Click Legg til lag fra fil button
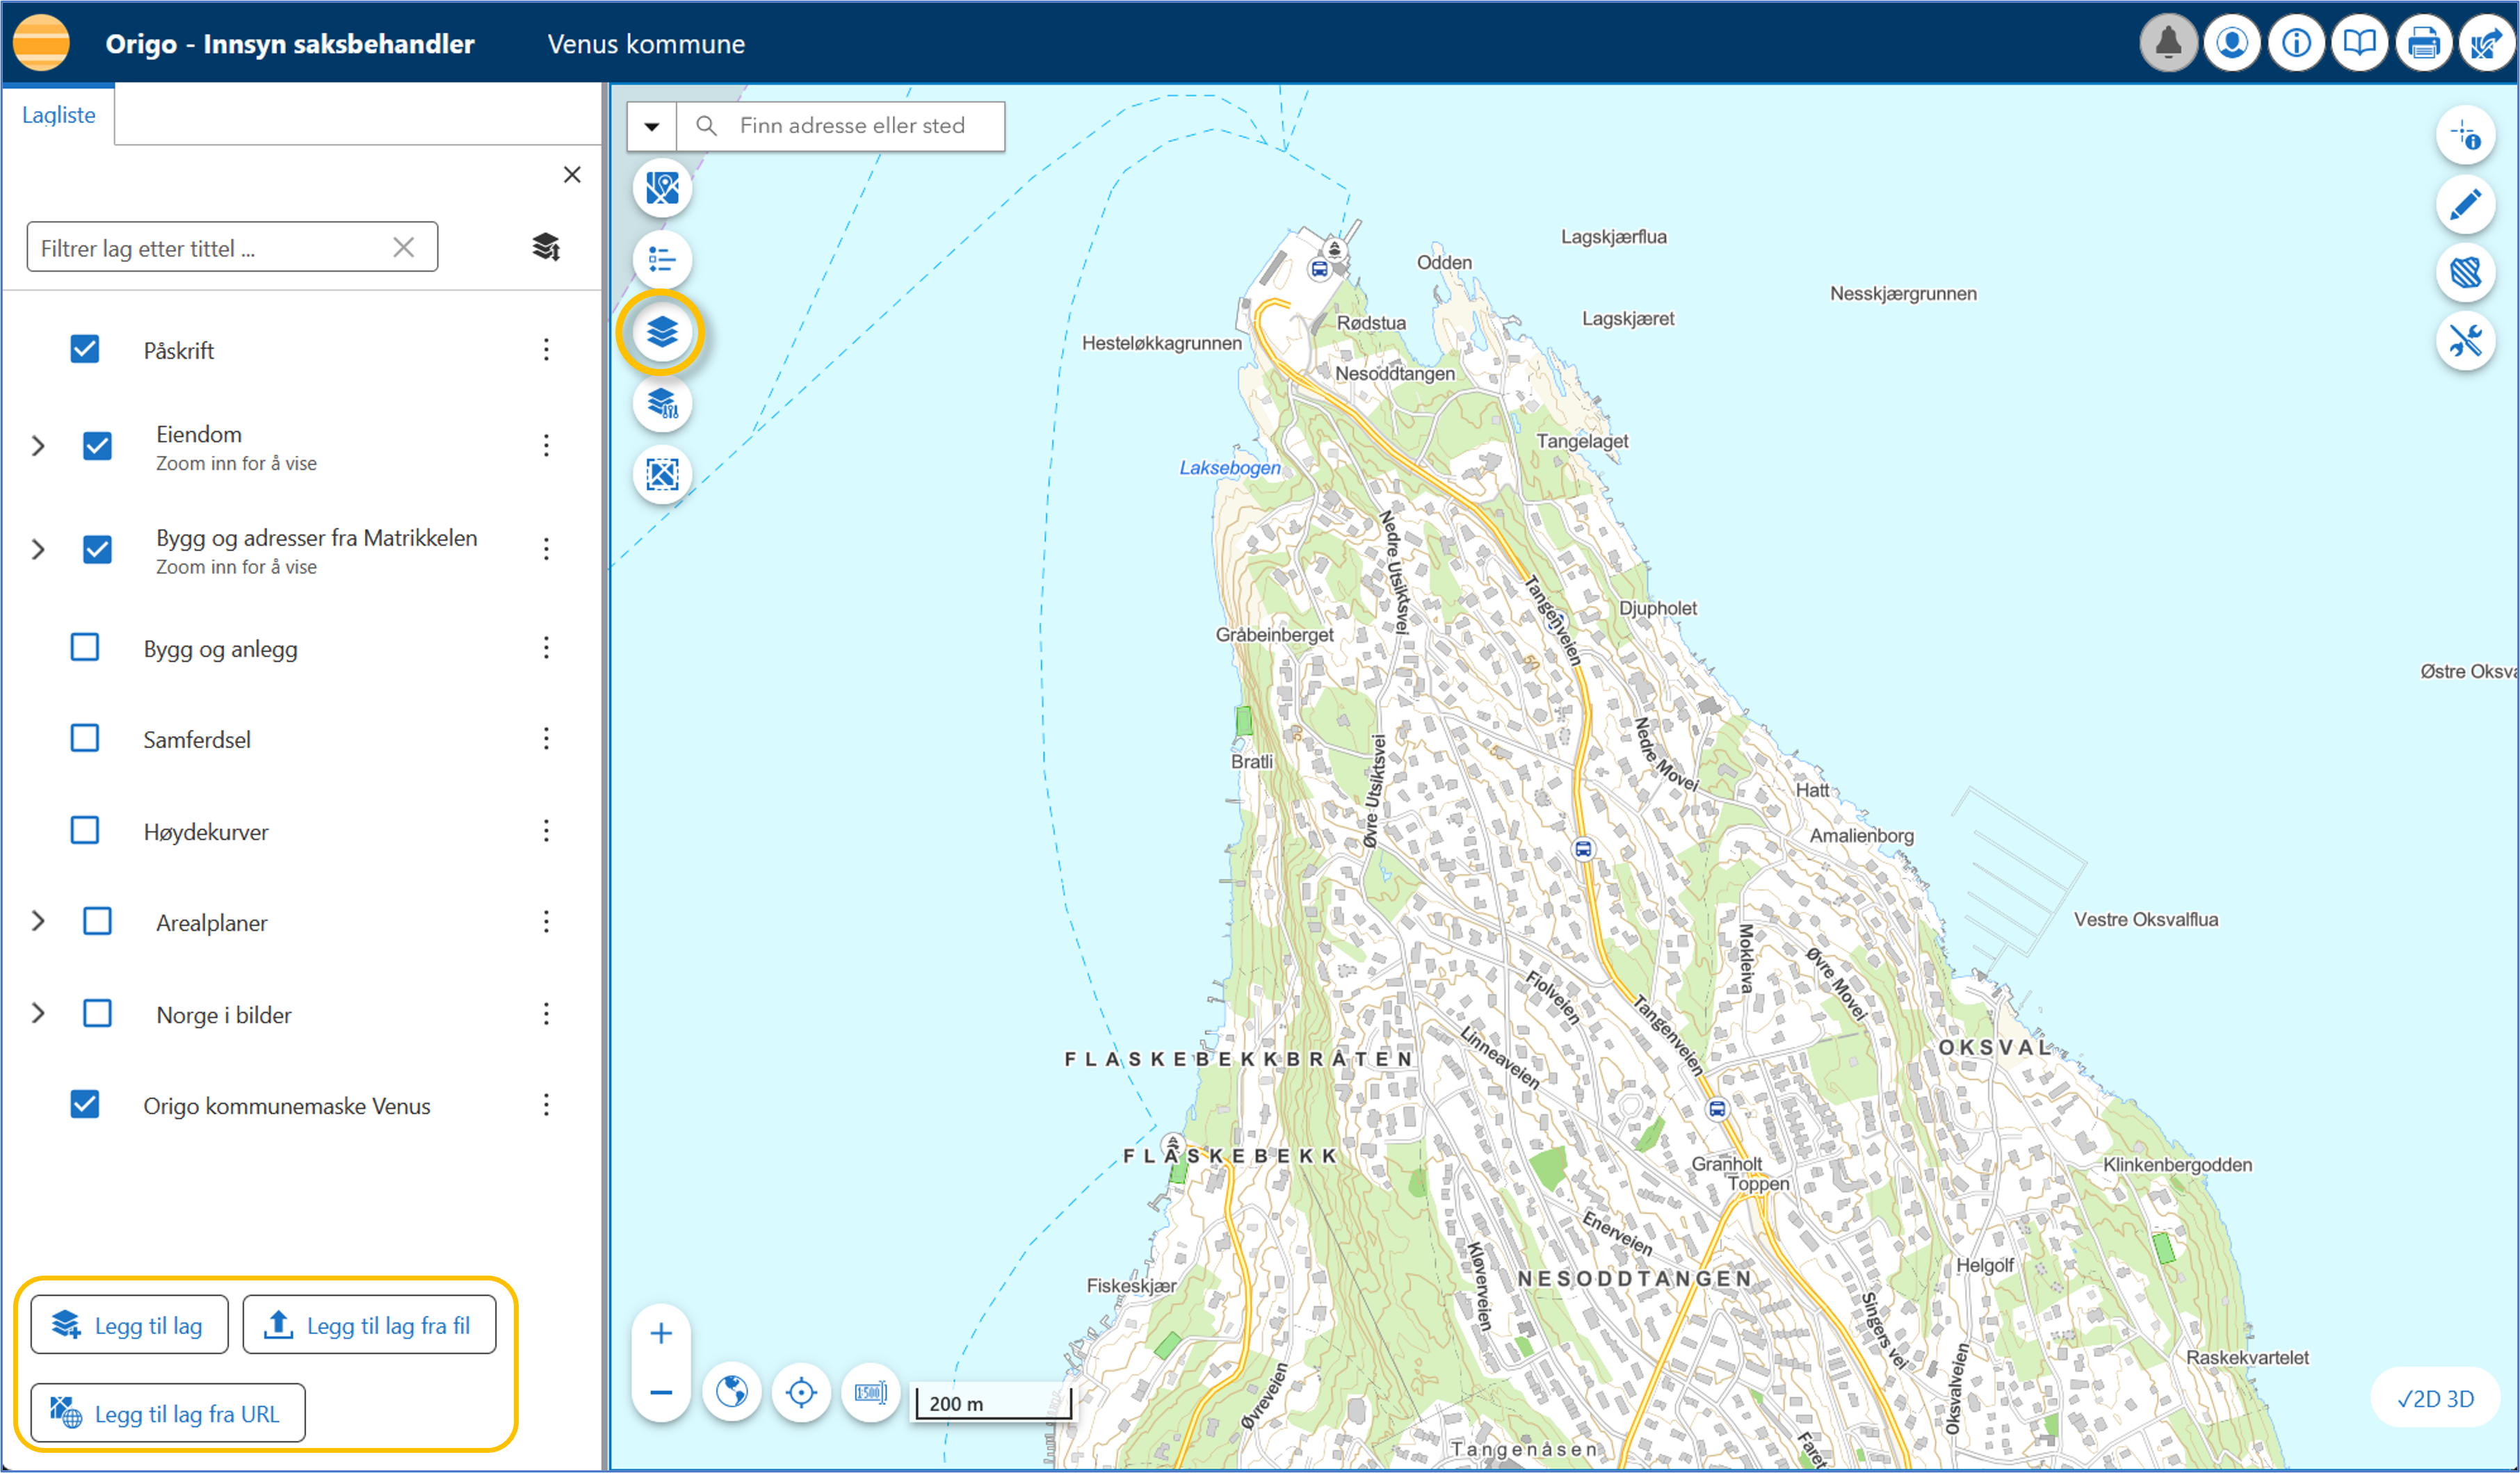The width and height of the screenshot is (2520, 1473). point(369,1325)
